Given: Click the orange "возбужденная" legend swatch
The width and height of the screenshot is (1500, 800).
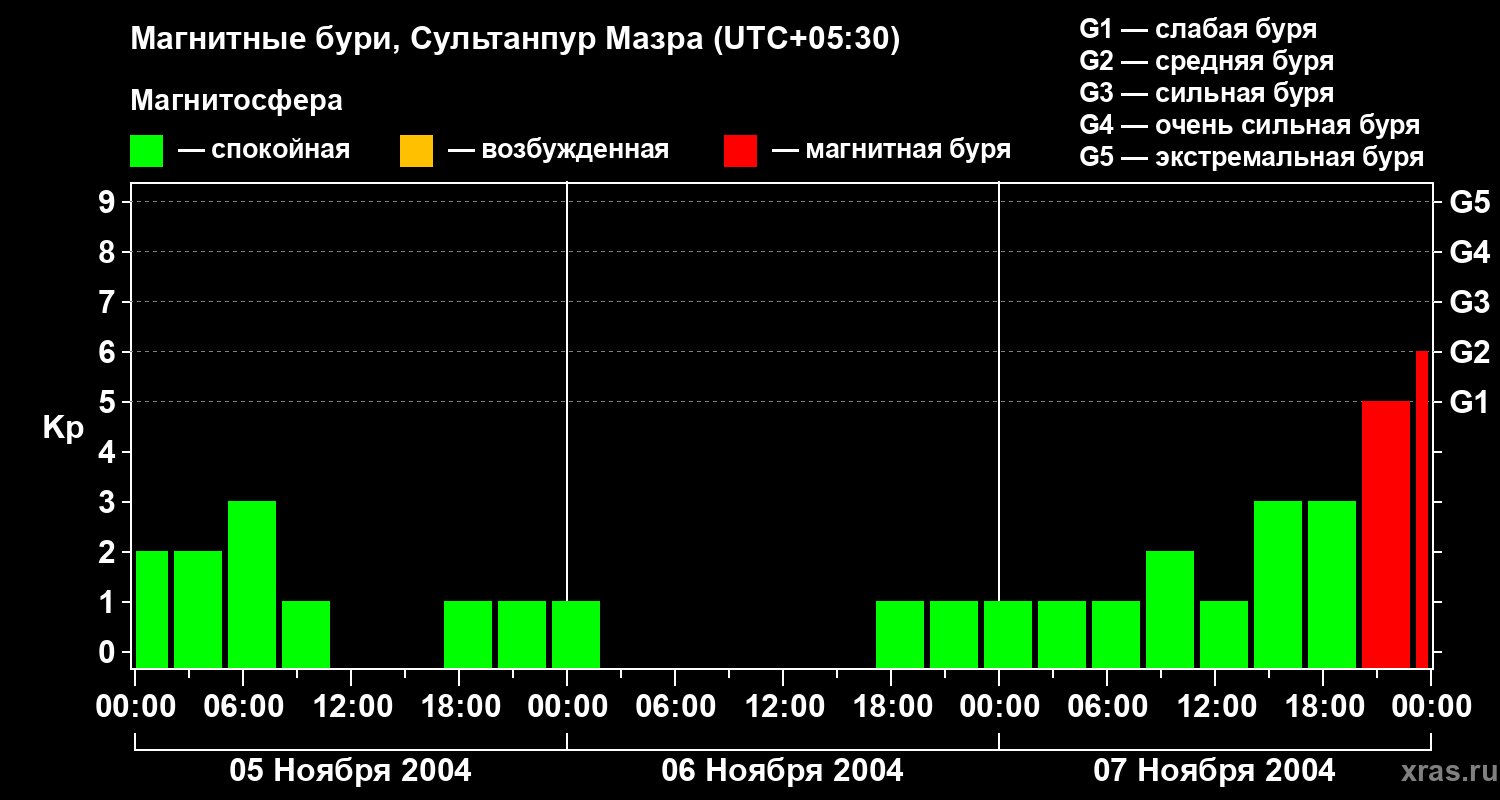Looking at the screenshot, I should click(416, 151).
